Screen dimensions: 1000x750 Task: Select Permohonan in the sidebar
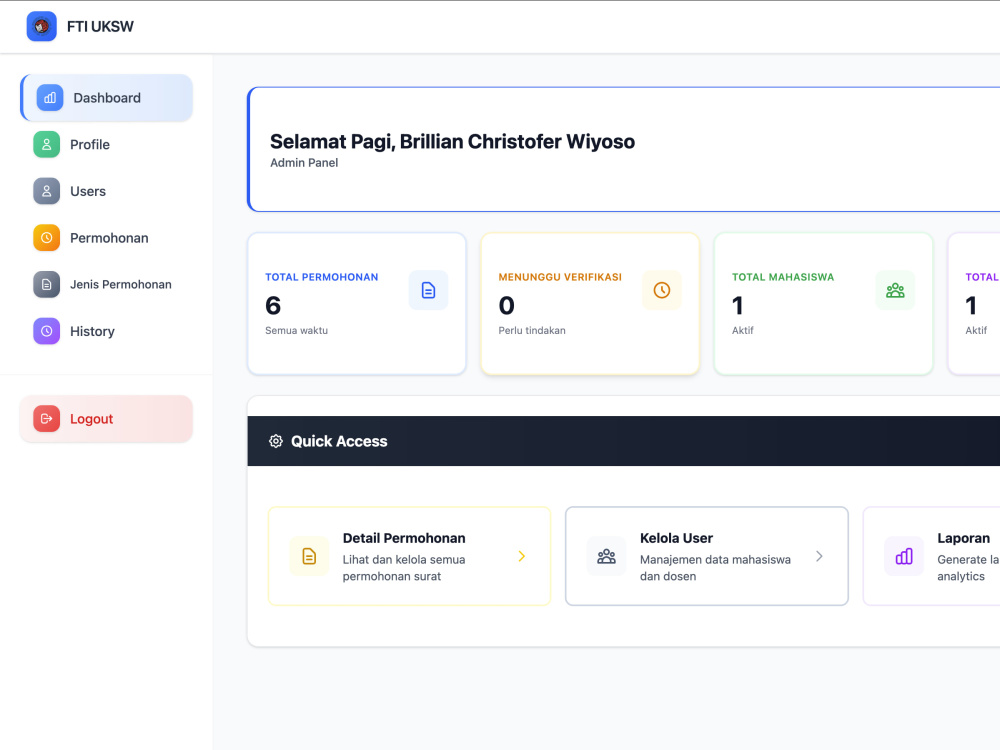tap(107, 238)
